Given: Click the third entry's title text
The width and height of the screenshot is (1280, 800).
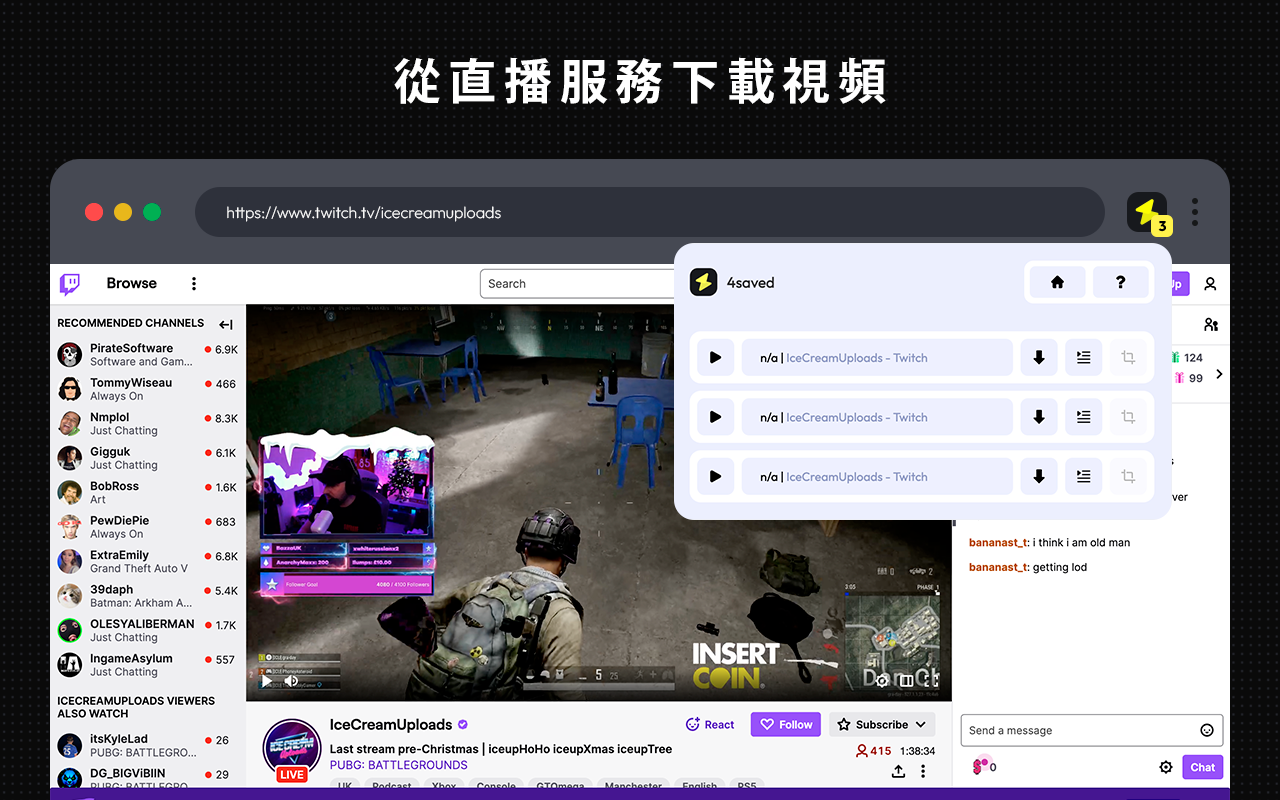Looking at the screenshot, I should pos(844,478).
